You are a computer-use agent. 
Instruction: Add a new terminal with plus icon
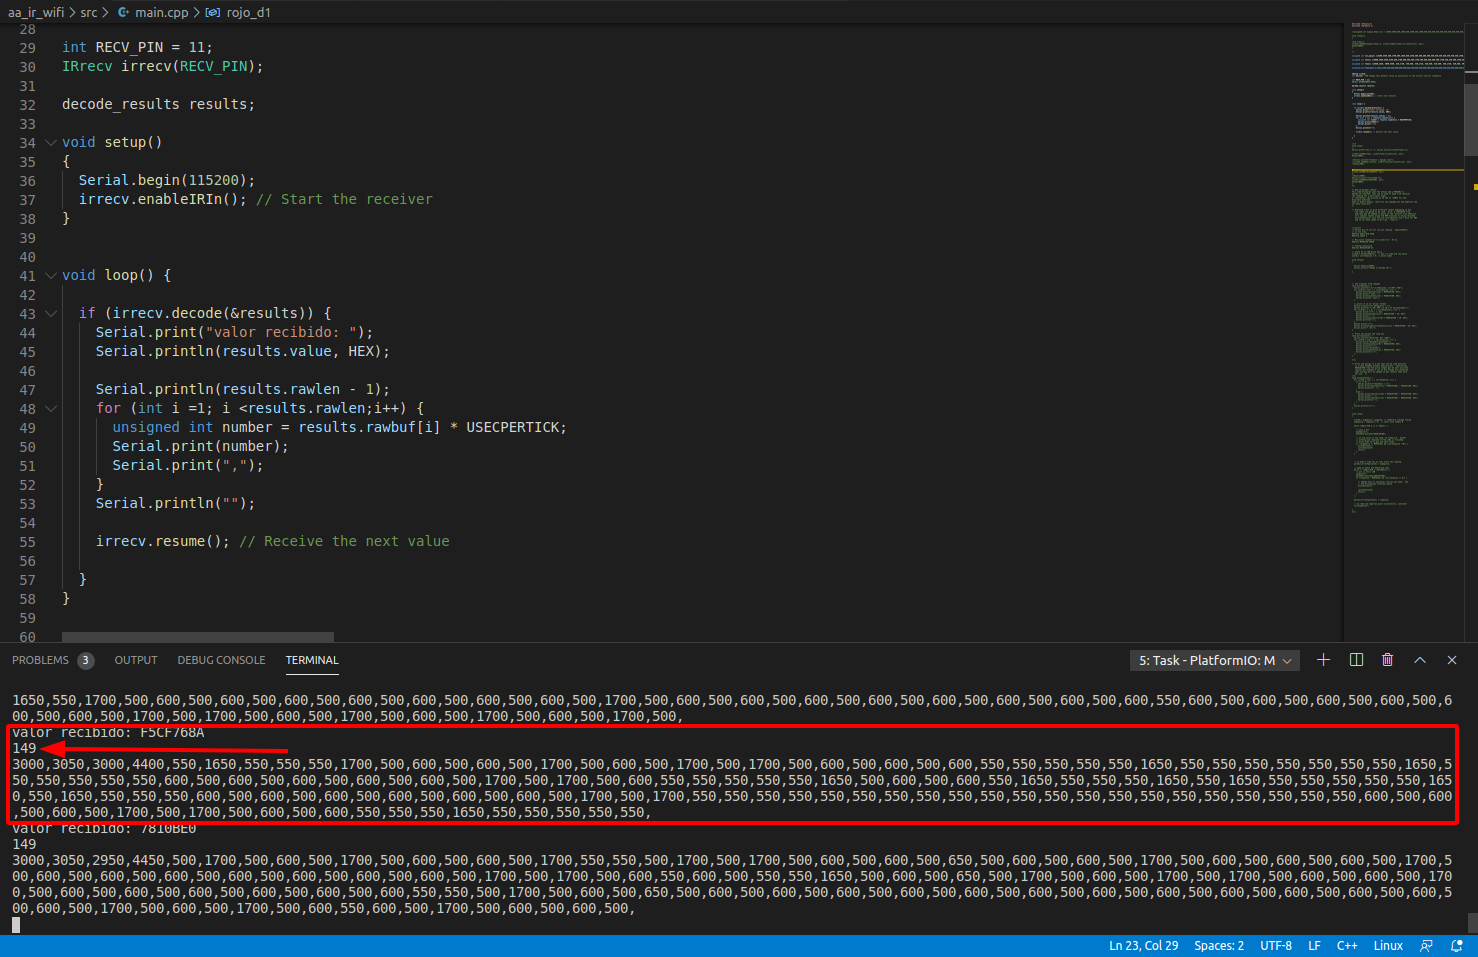tap(1323, 660)
